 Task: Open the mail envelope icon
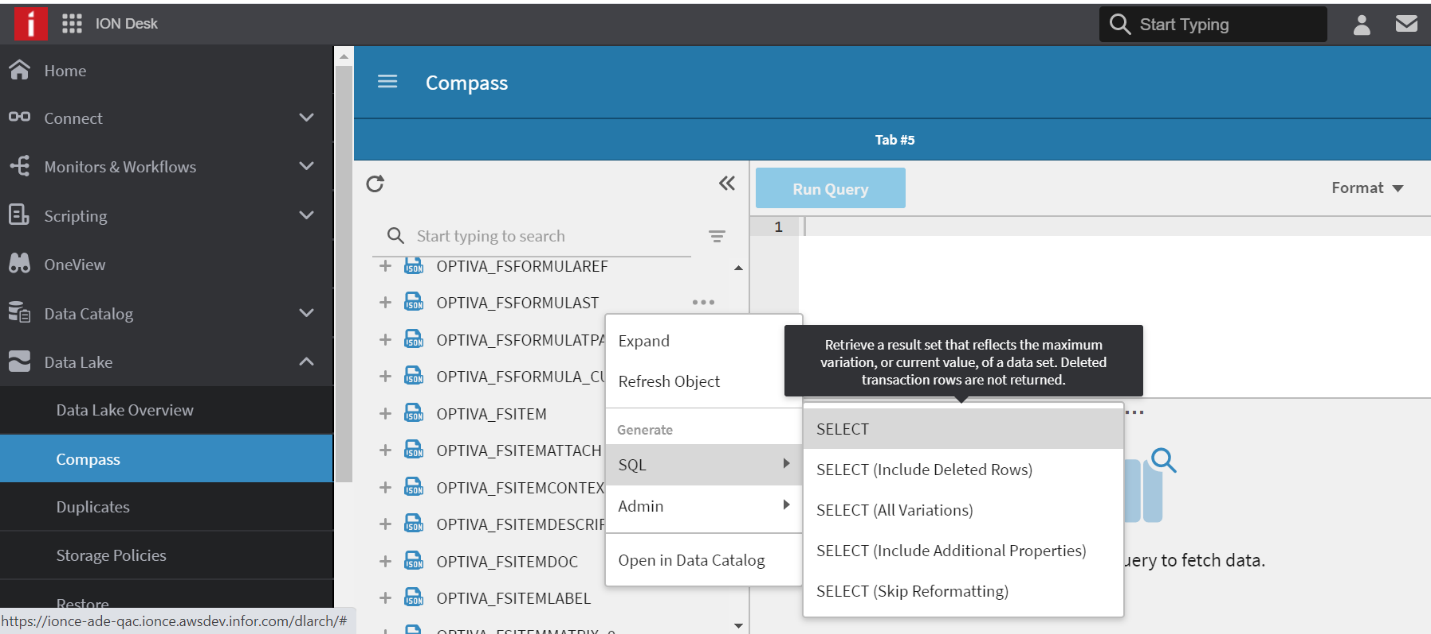pyautogui.click(x=1406, y=24)
